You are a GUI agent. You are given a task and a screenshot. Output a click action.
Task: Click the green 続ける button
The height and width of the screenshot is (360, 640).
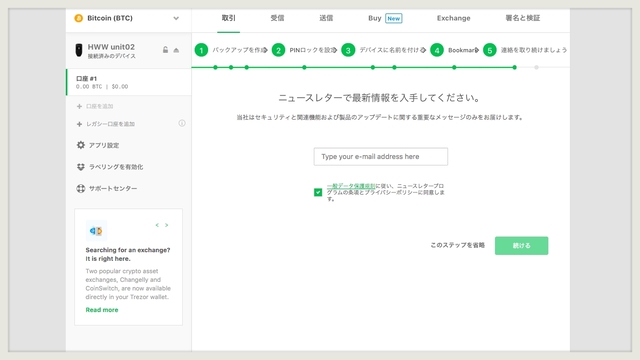[522, 246]
